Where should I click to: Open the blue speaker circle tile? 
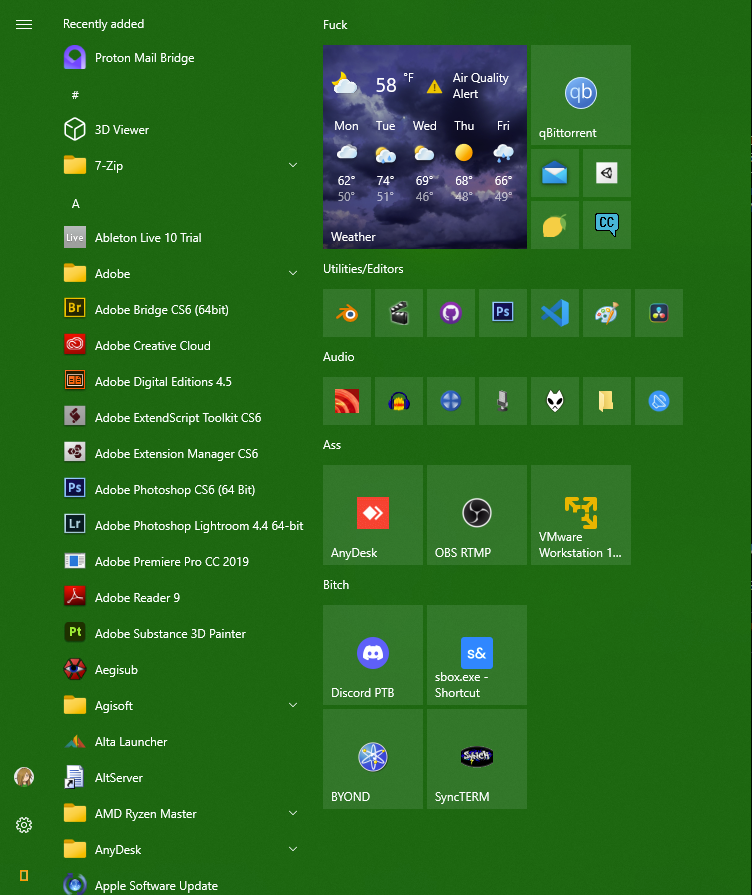click(658, 401)
